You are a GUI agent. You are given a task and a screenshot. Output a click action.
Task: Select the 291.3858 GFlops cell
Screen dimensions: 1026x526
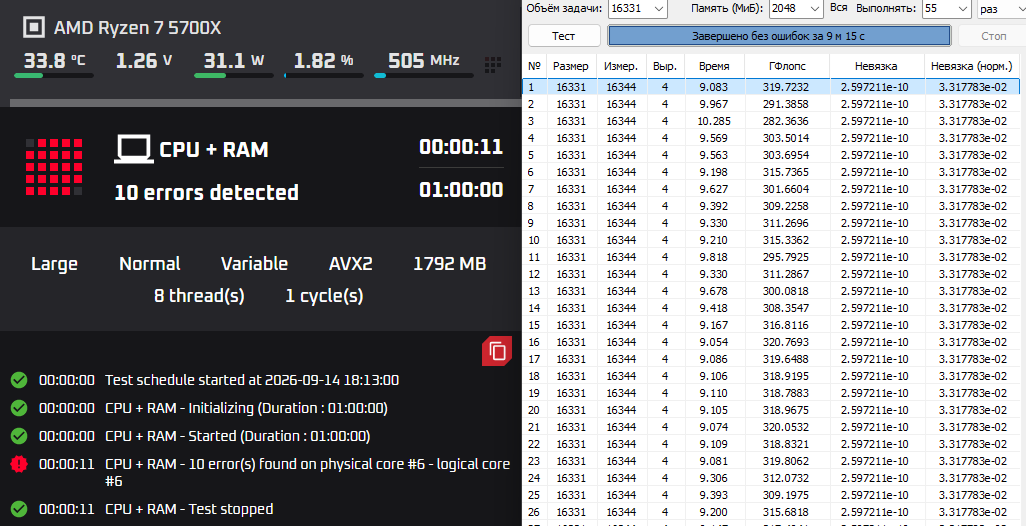point(785,103)
